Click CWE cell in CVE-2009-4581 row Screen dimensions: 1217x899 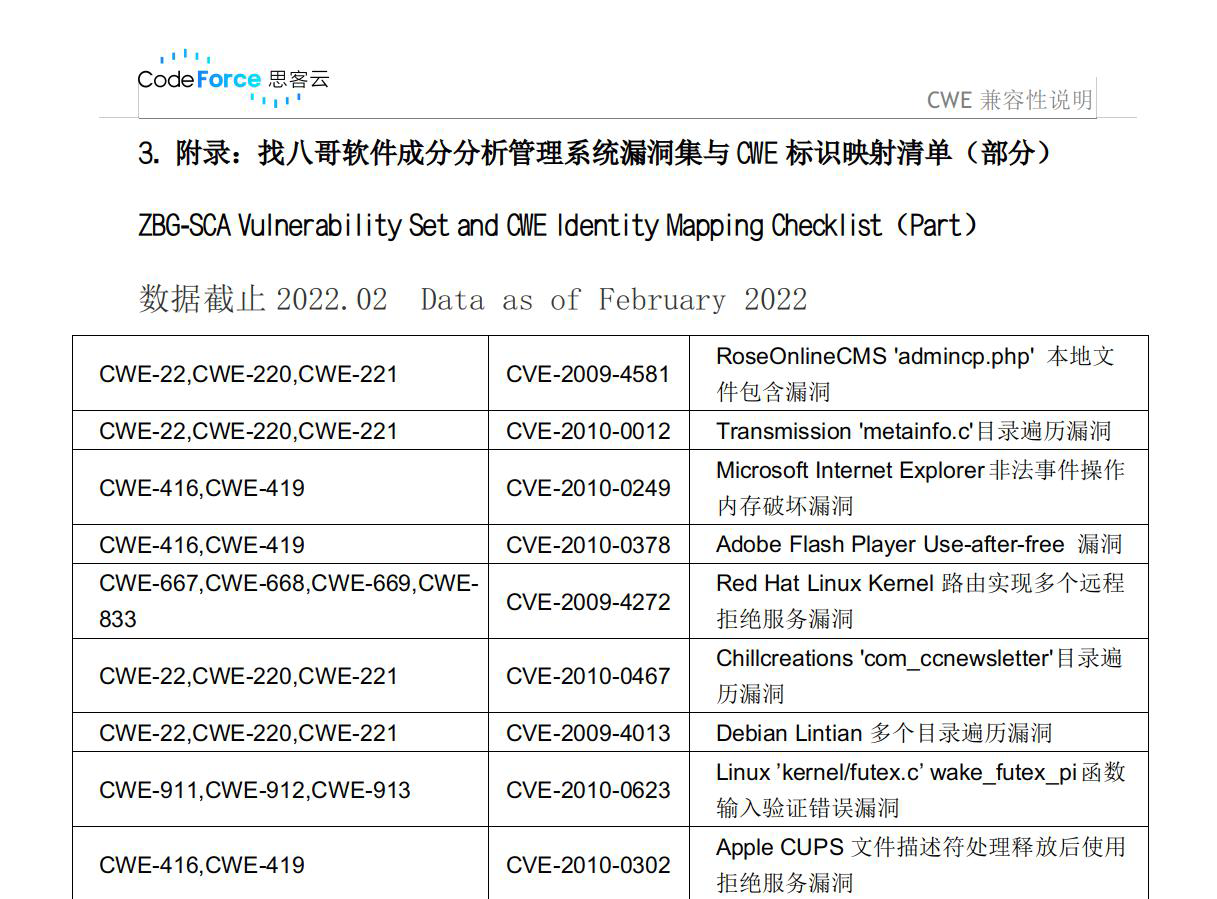pyautogui.click(x=280, y=373)
